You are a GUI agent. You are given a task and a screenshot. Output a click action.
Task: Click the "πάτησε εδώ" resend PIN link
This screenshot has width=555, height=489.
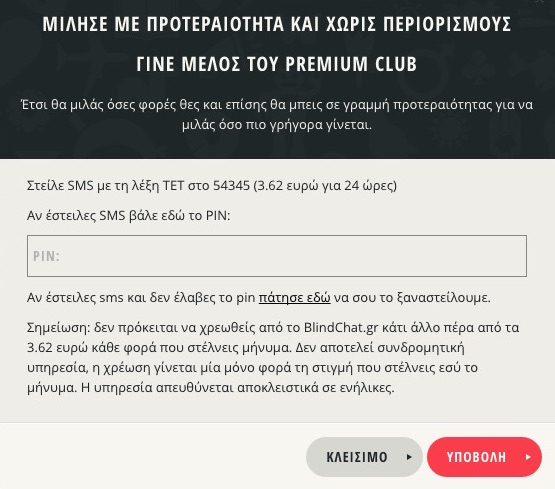(294, 298)
